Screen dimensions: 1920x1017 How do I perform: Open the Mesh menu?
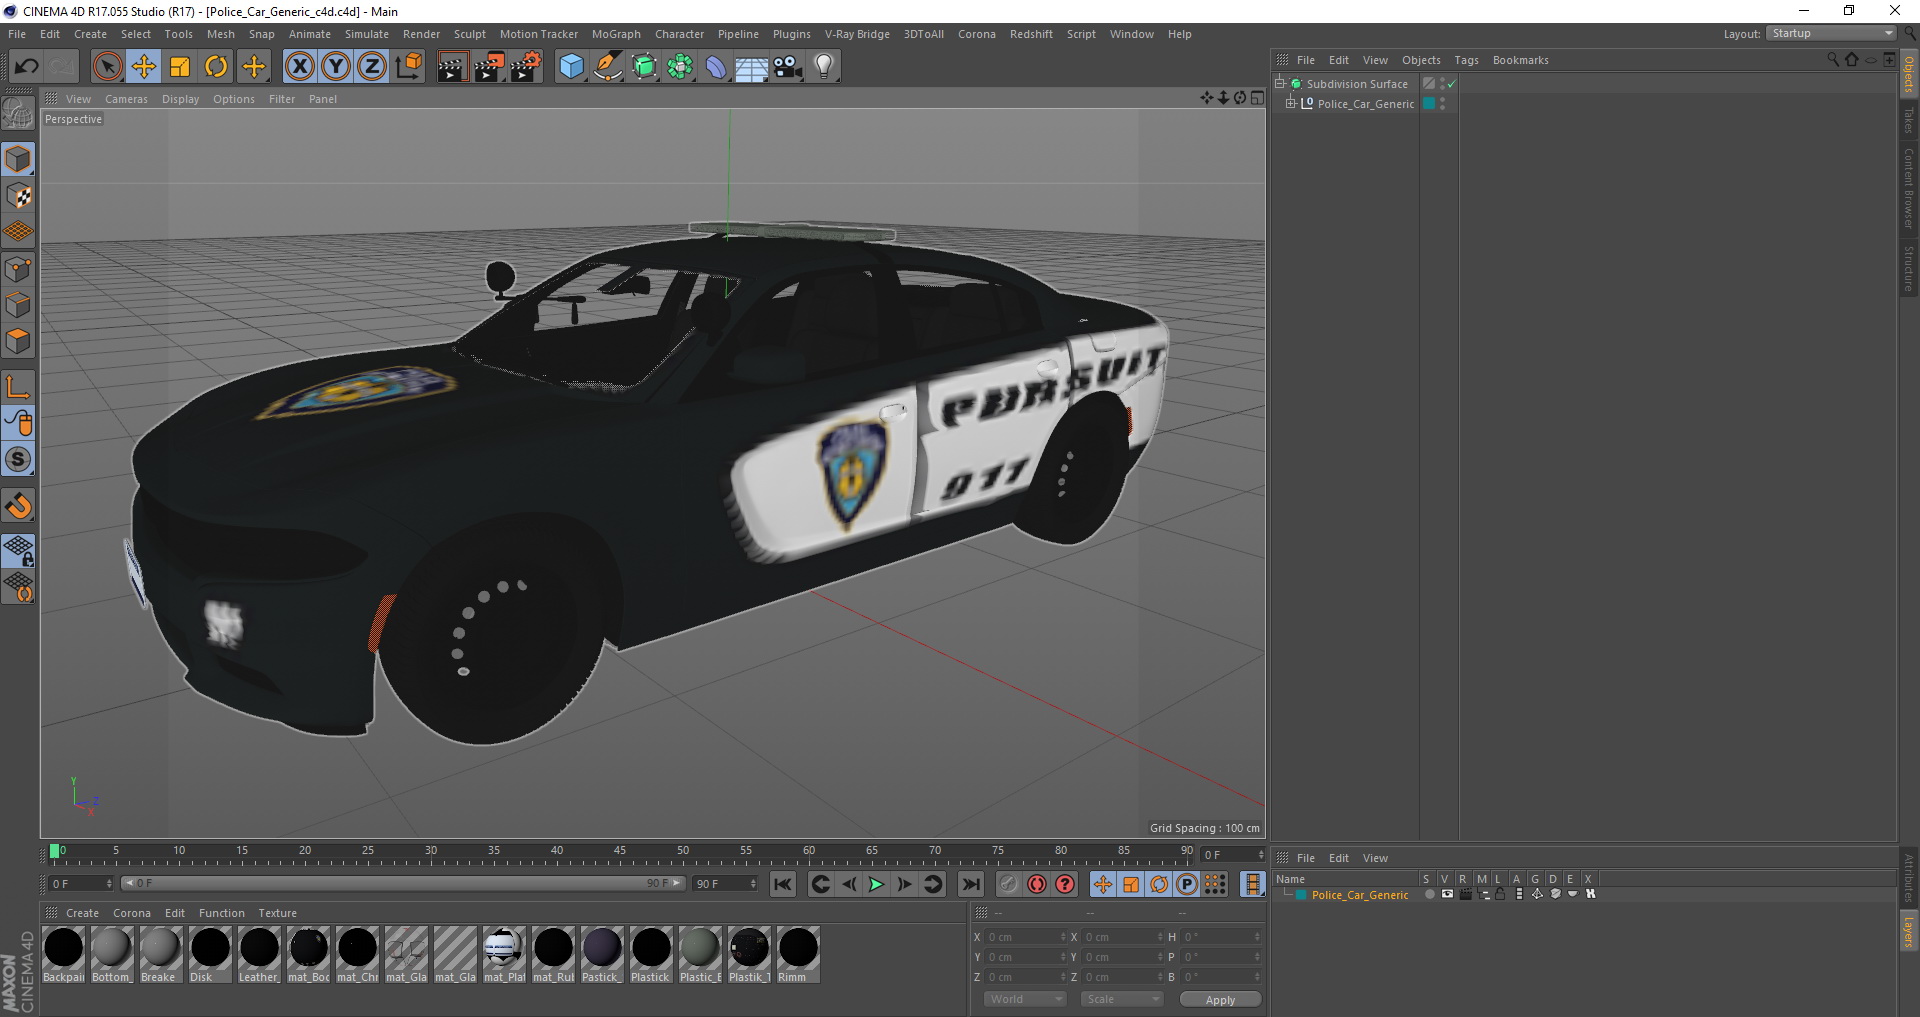click(x=220, y=34)
